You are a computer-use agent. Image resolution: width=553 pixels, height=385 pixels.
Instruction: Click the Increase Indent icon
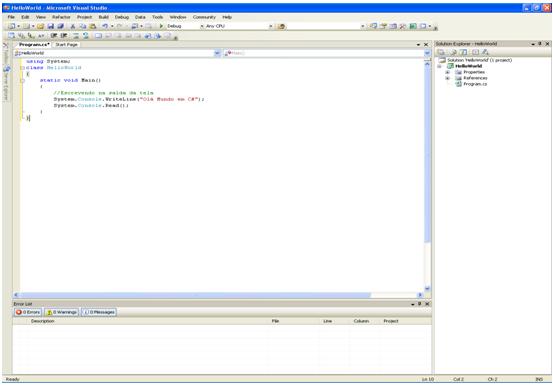click(x=64, y=36)
